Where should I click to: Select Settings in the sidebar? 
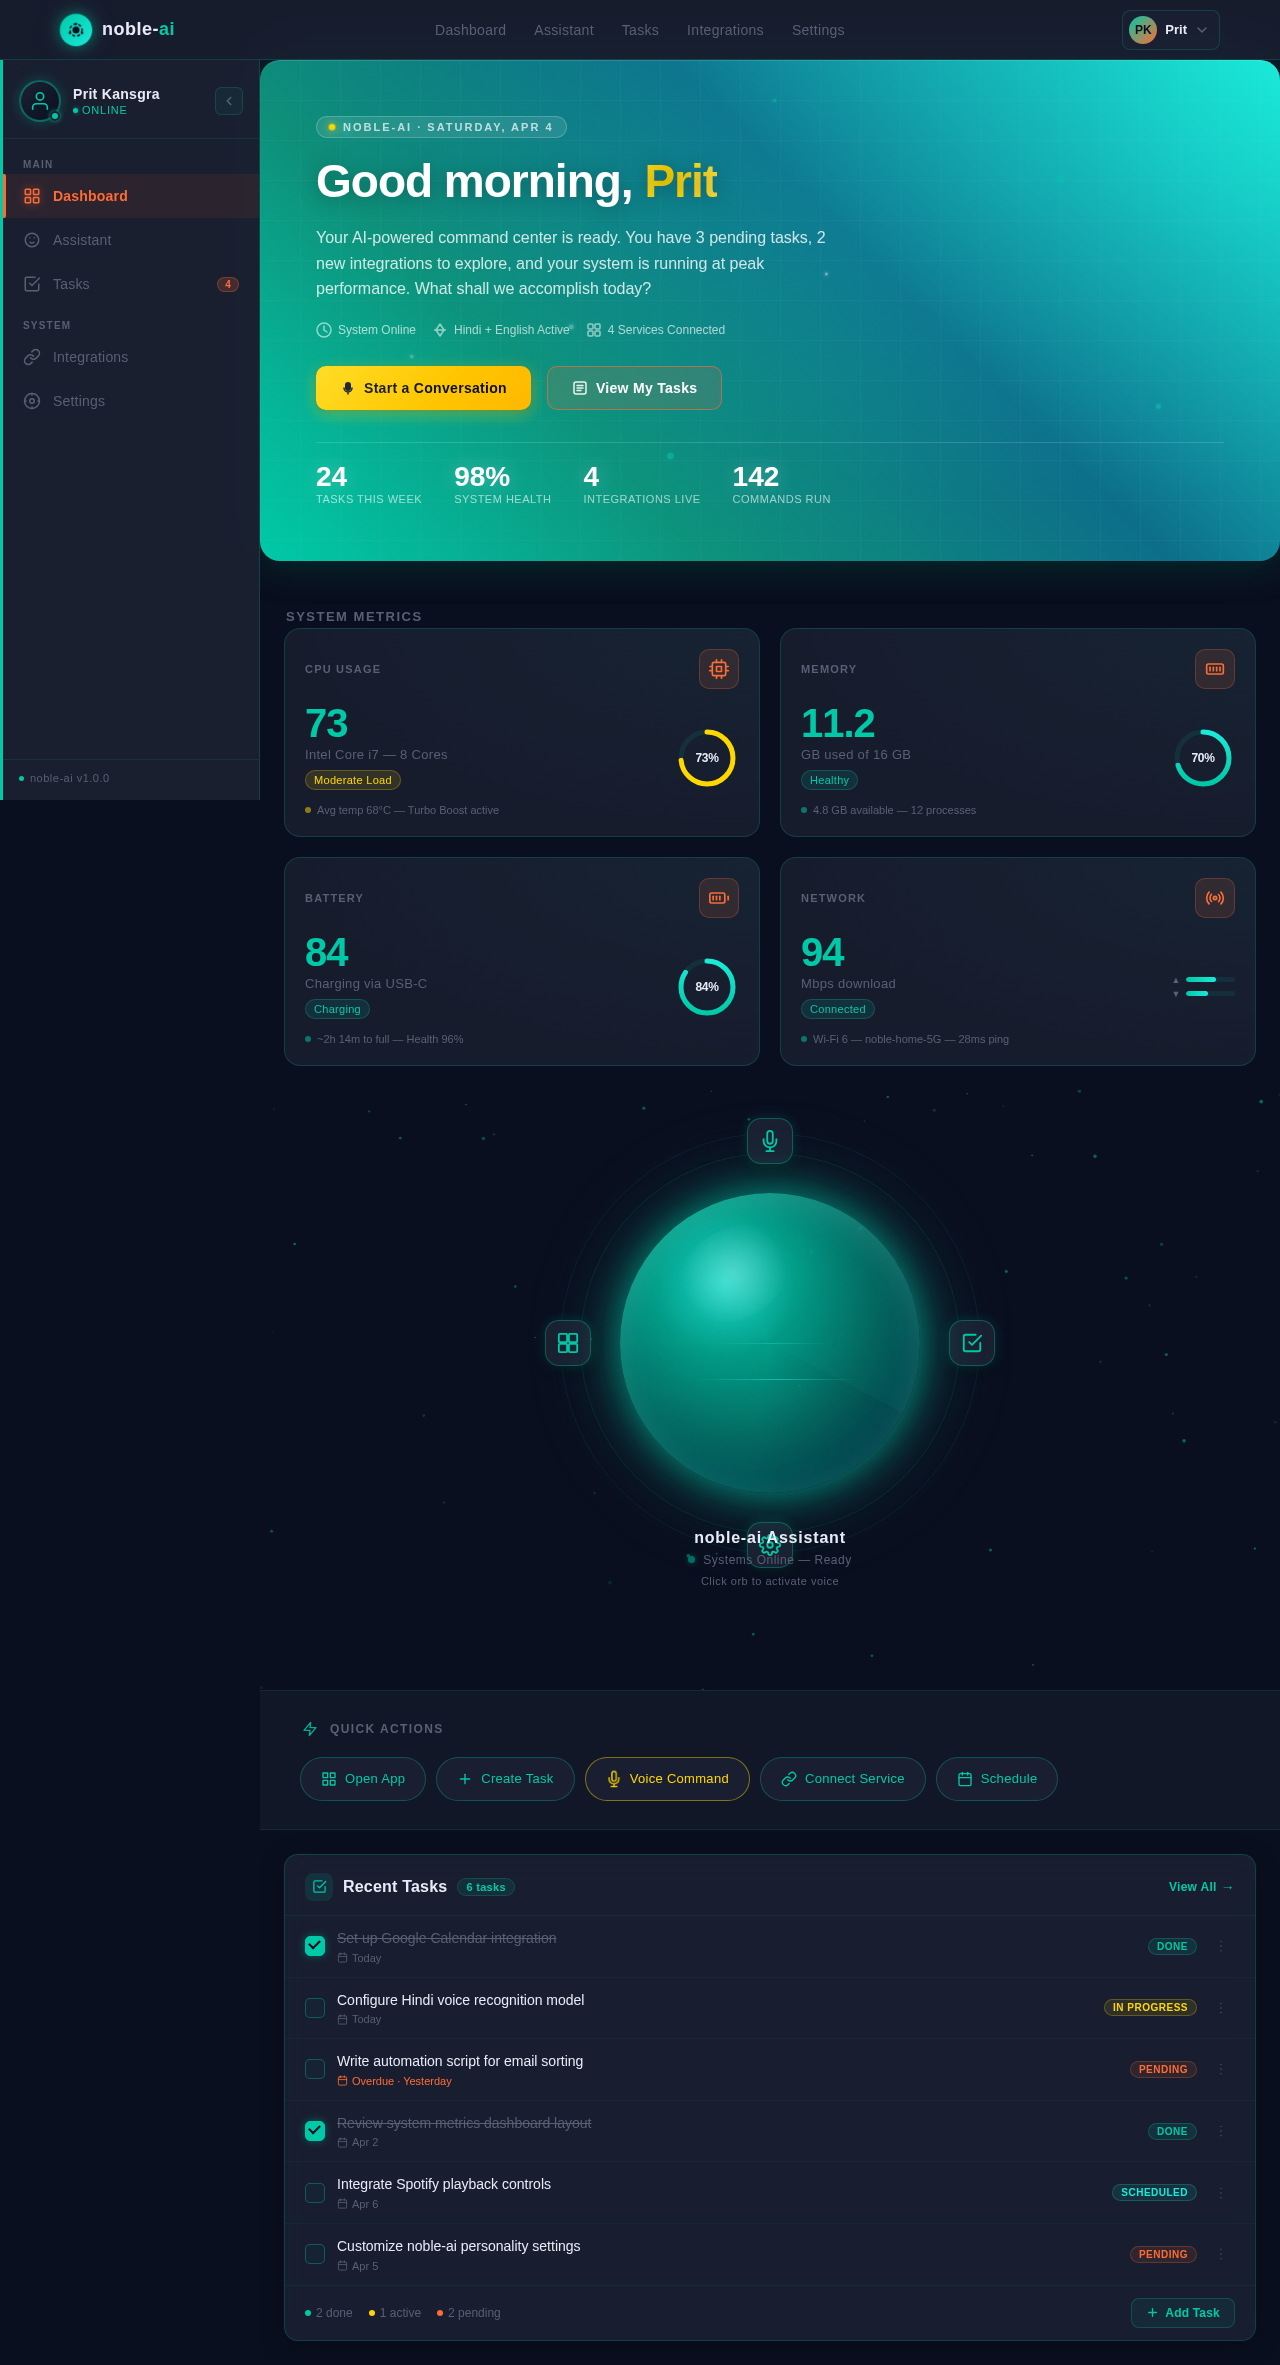131,401
